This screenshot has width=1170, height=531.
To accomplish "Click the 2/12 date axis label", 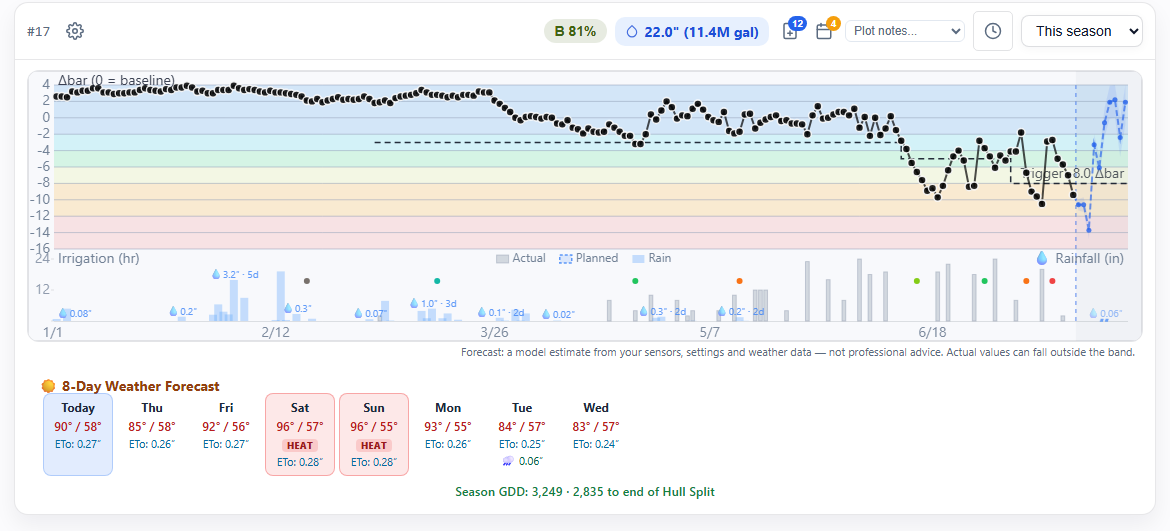I will [x=275, y=331].
